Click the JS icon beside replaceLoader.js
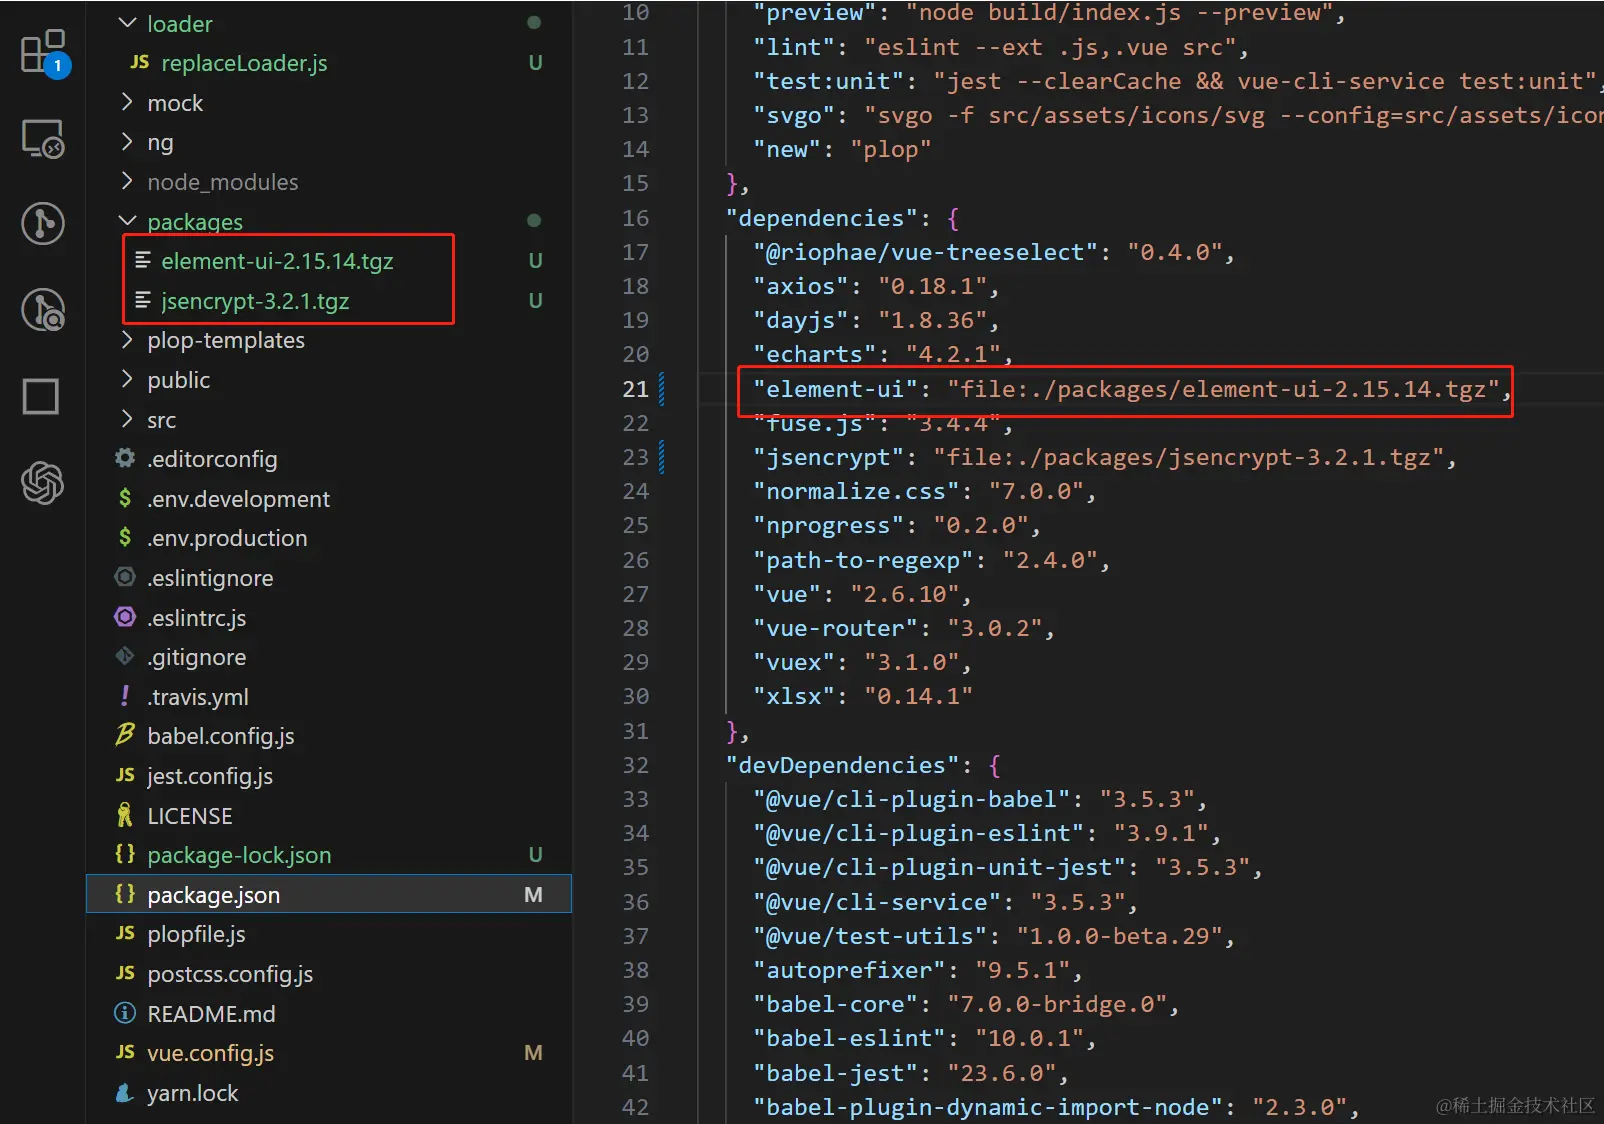This screenshot has height=1124, width=1604. 139,62
